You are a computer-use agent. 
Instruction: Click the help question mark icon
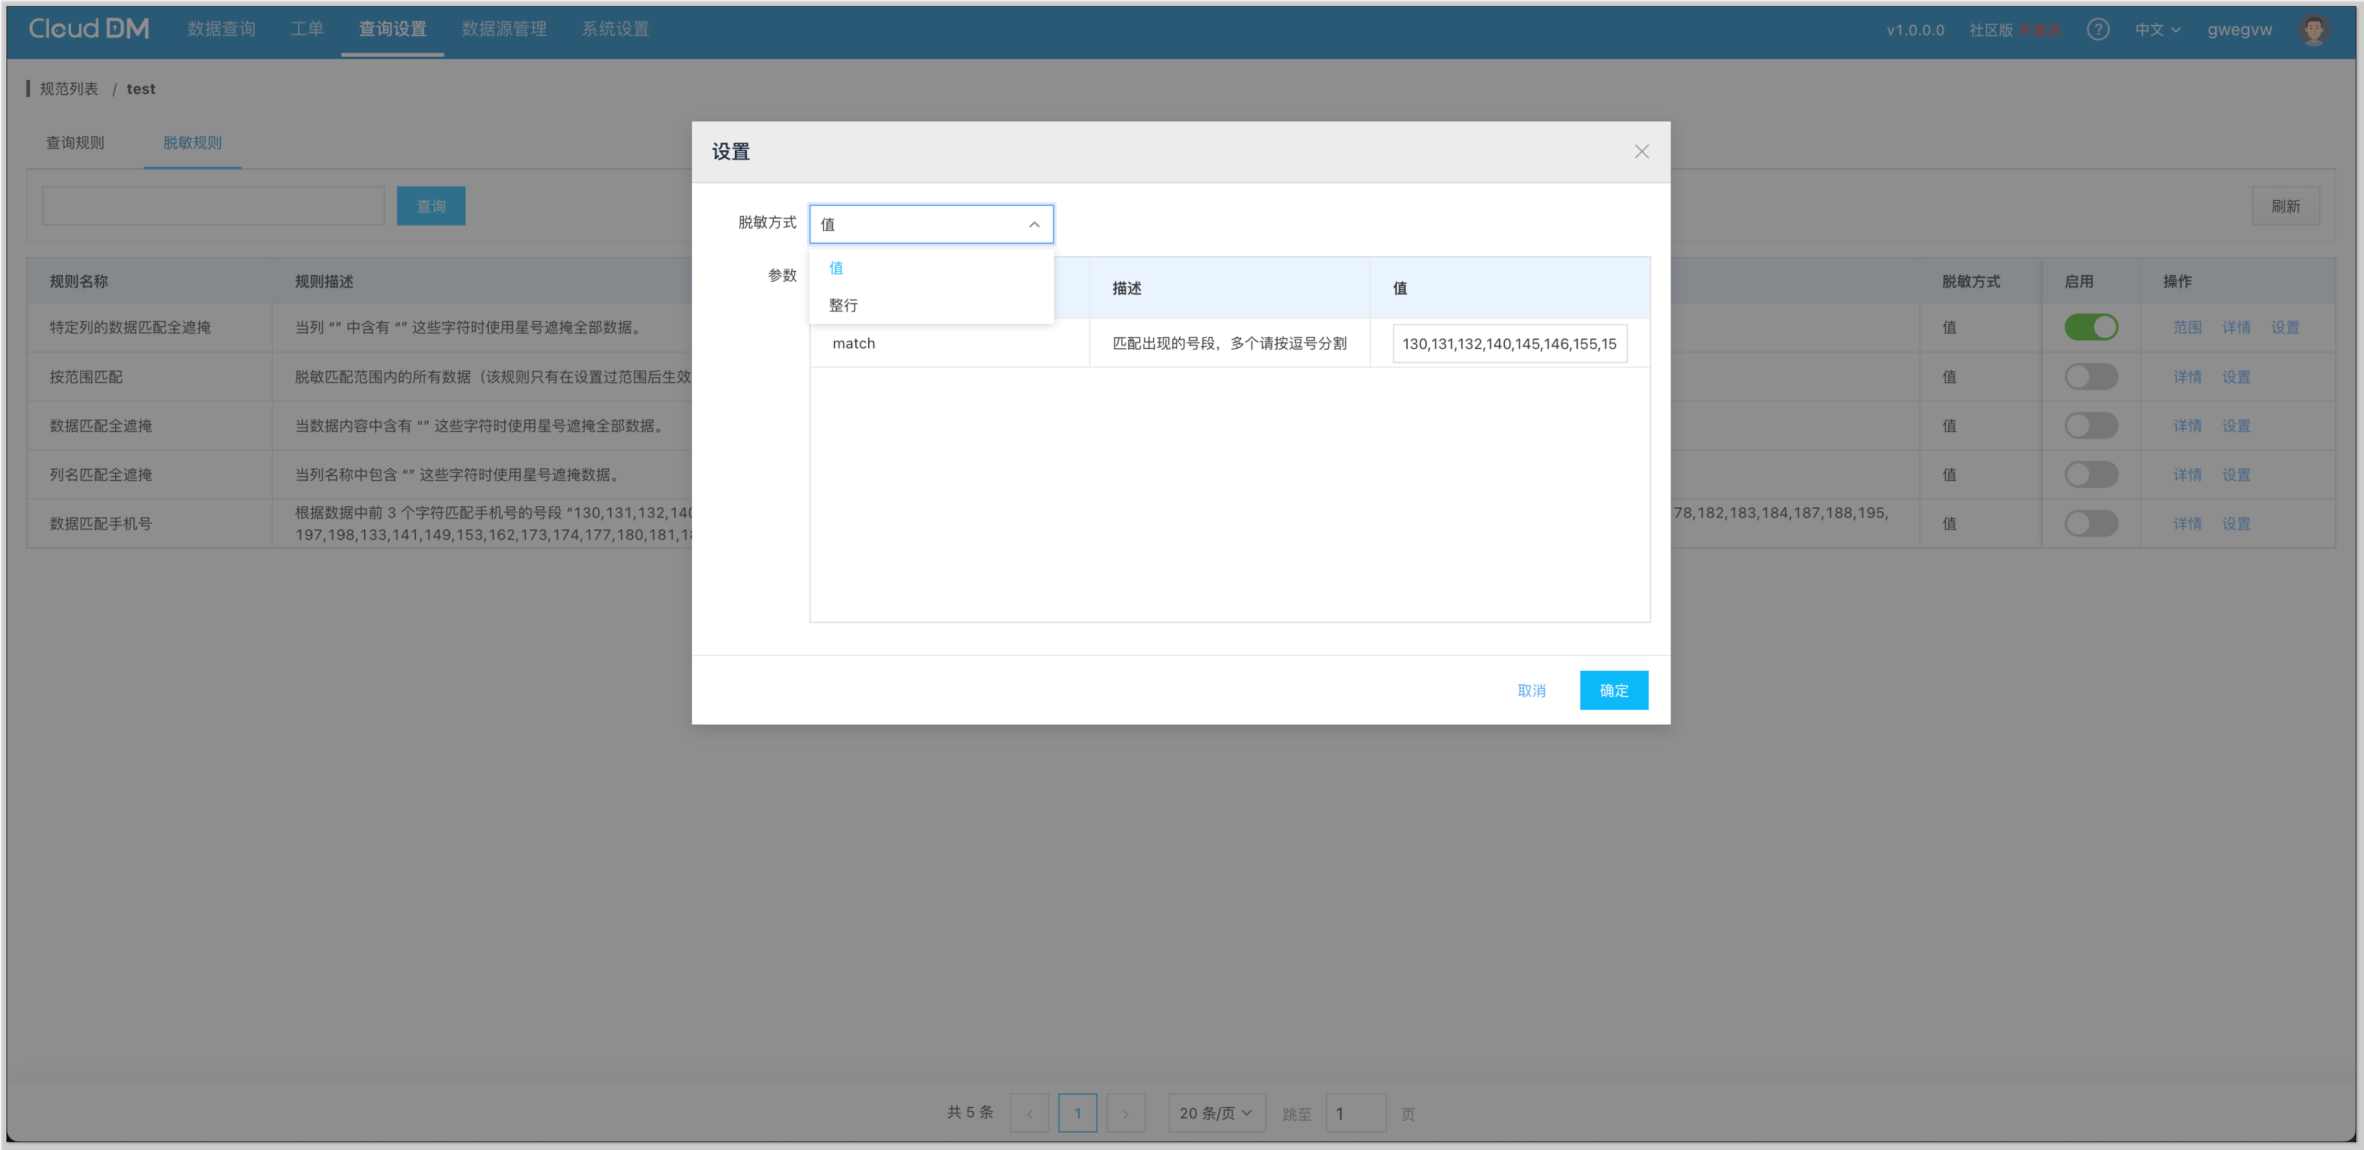2098,30
